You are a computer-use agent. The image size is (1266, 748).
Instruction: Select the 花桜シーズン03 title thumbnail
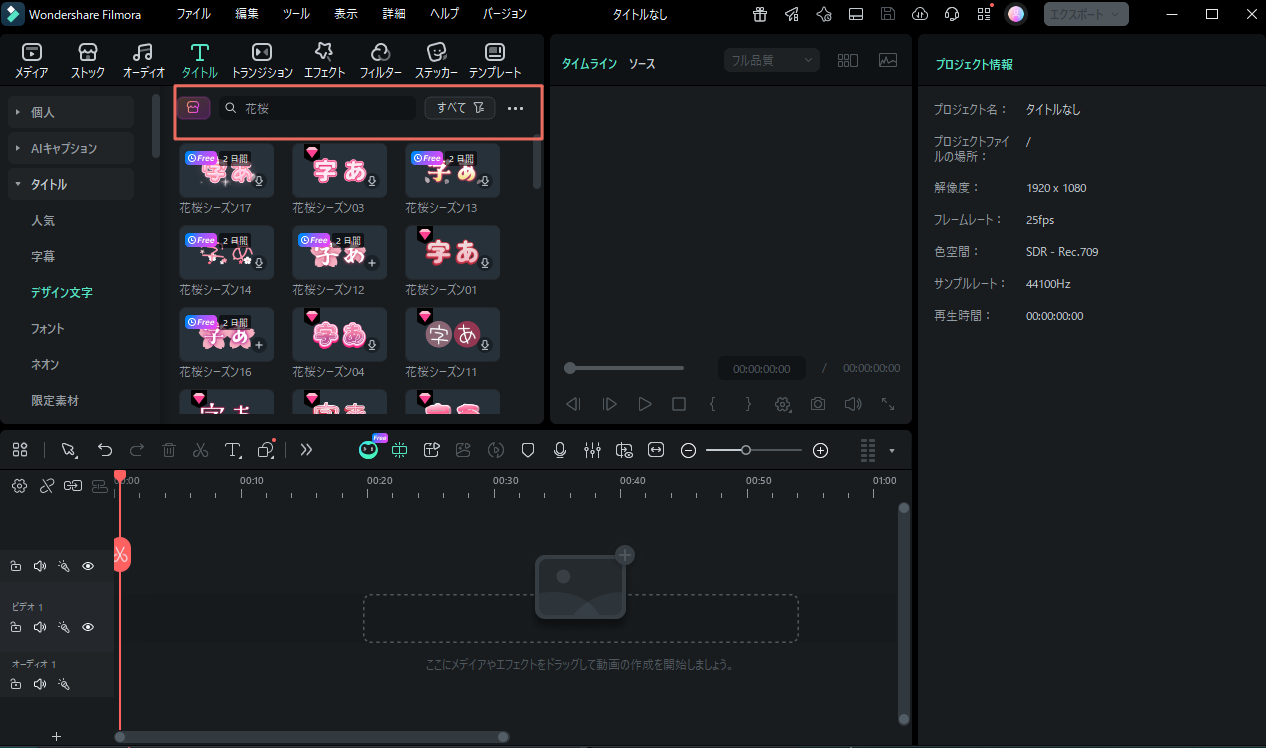pos(339,170)
